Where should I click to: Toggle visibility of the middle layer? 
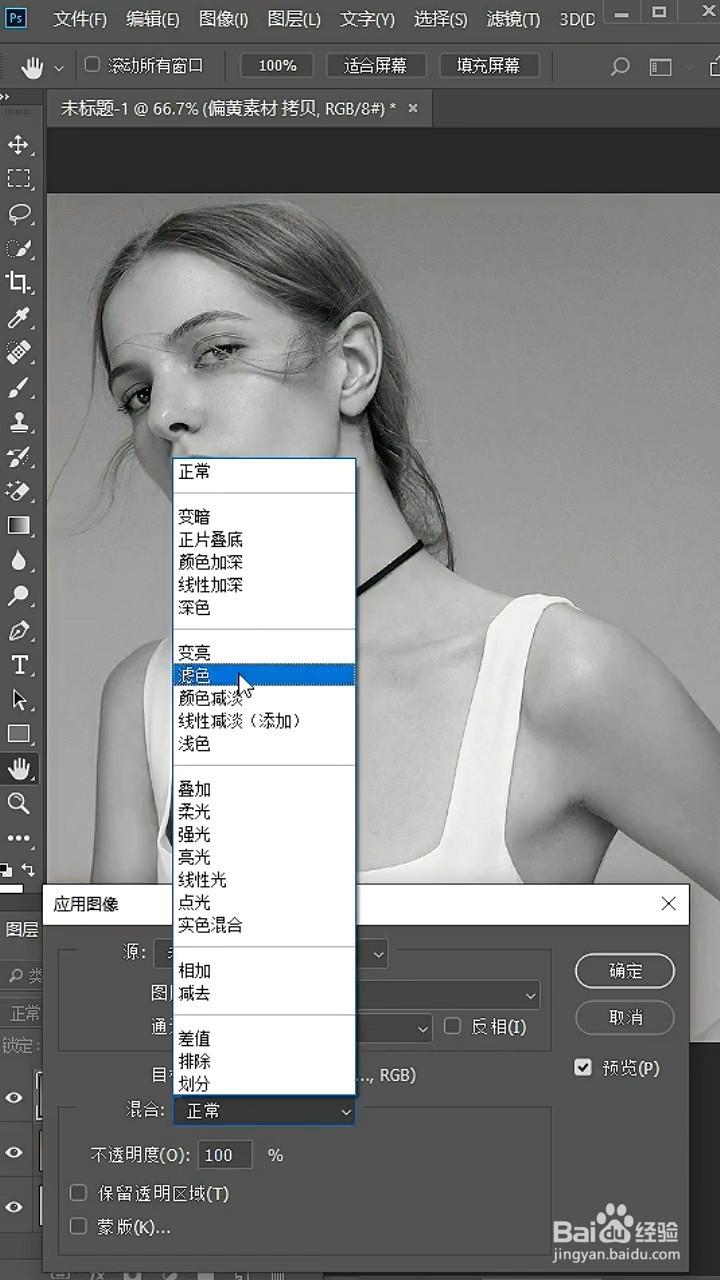14,1153
